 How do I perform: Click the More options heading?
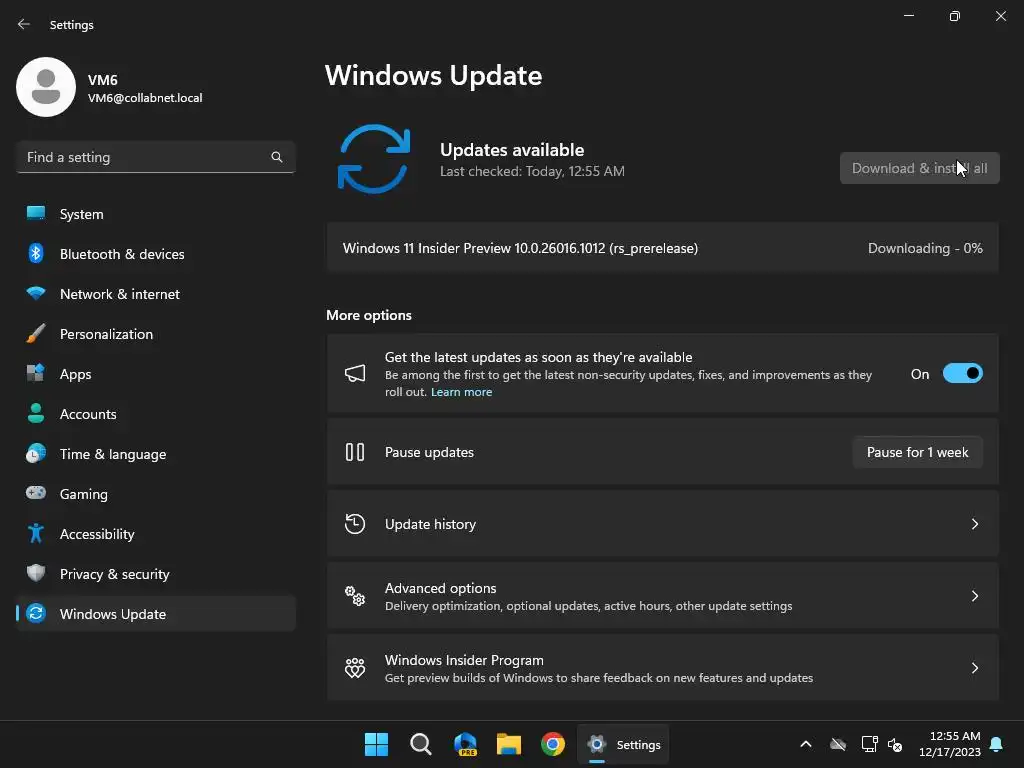coord(369,315)
